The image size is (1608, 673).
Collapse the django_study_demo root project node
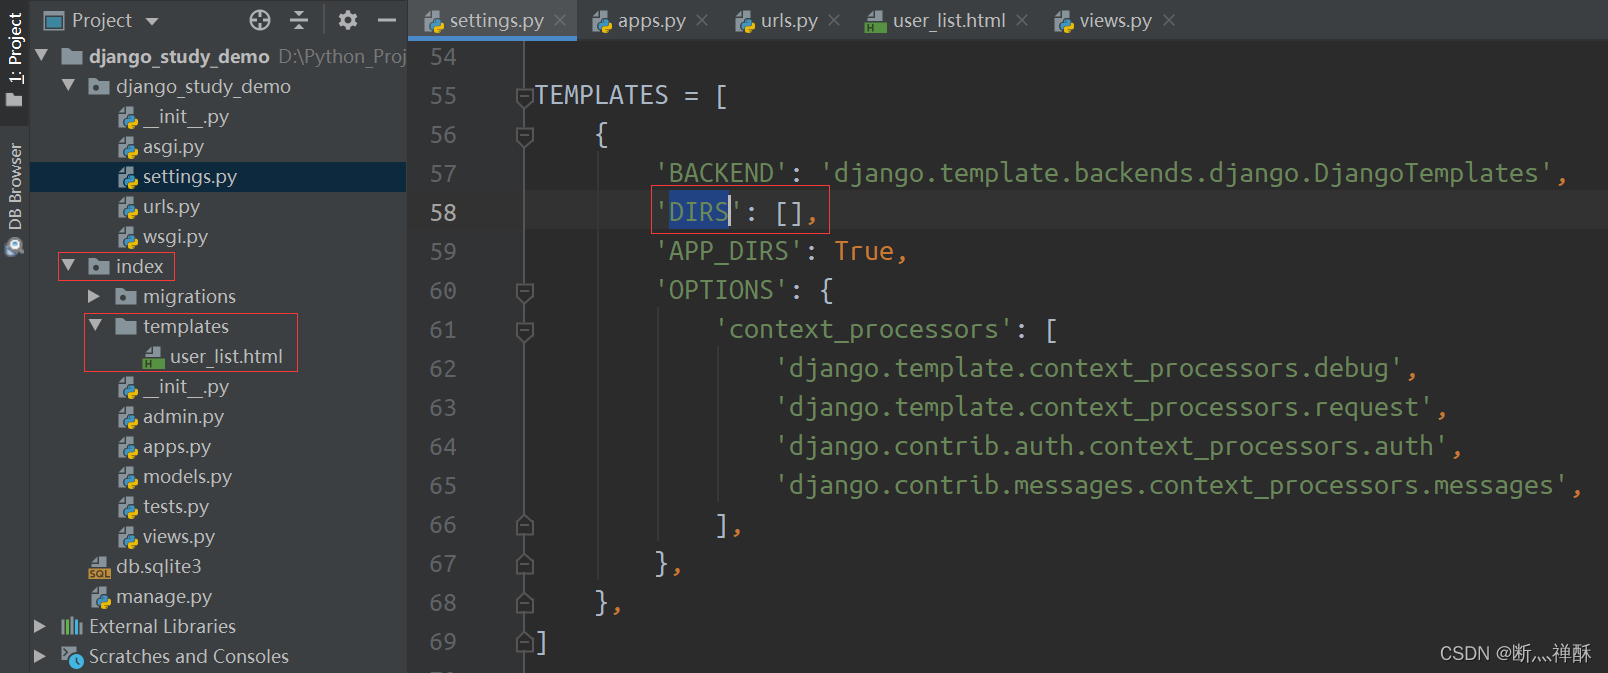coord(42,56)
